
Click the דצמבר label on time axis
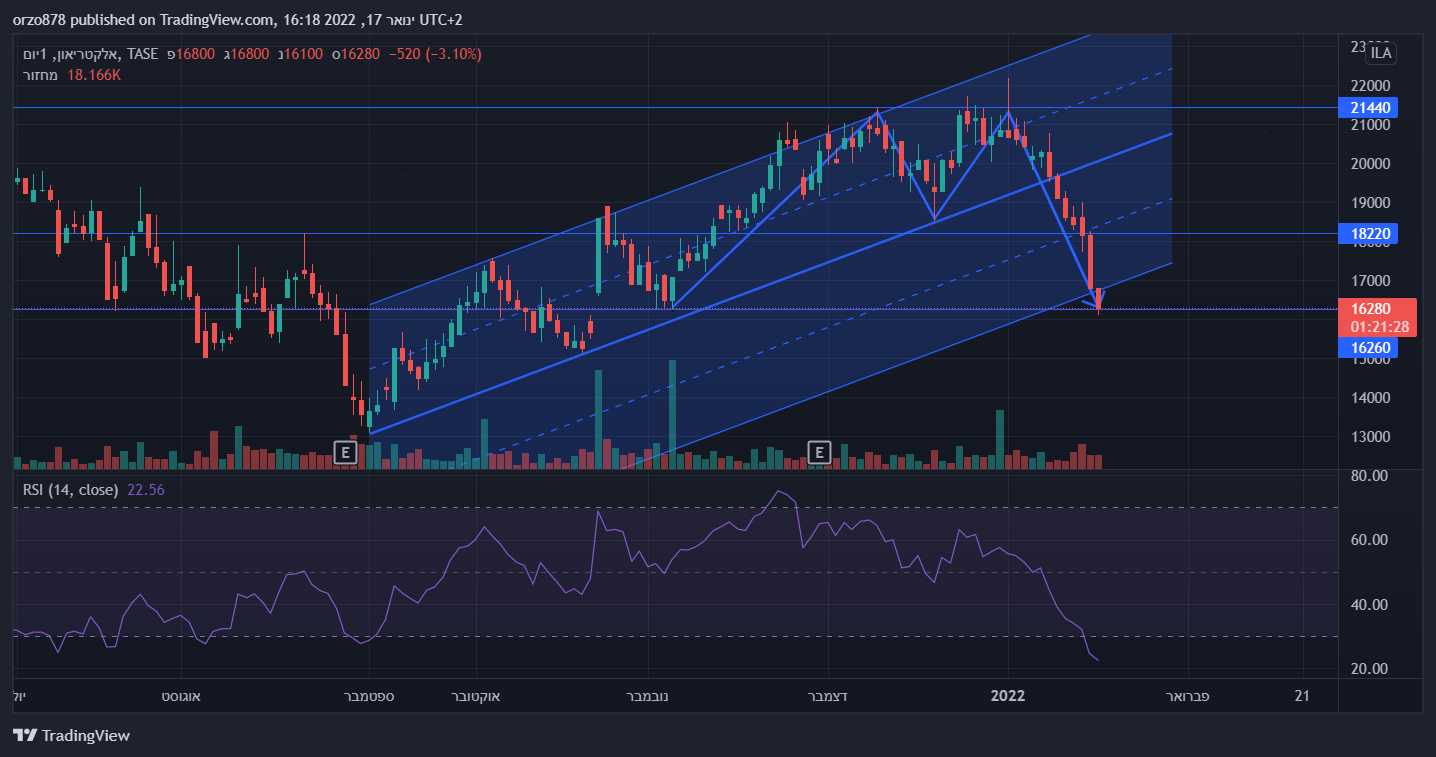click(x=827, y=696)
